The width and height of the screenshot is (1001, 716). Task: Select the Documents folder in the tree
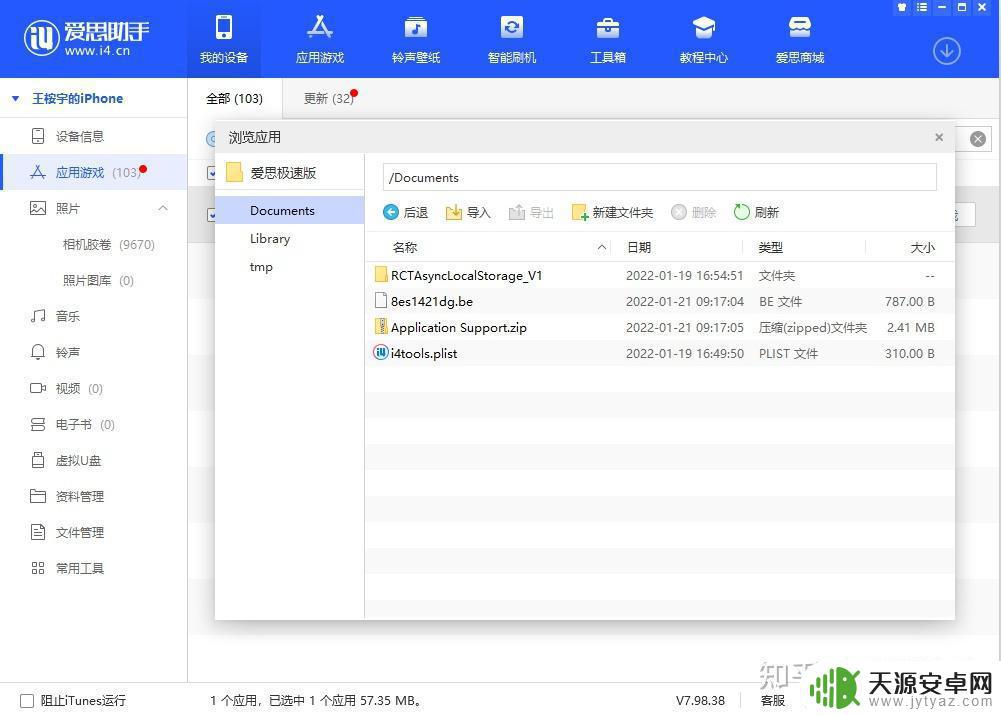(x=290, y=210)
